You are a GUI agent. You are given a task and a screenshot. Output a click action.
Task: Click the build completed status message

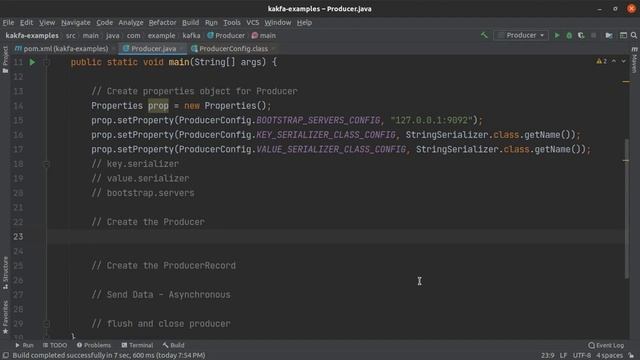click(x=109, y=355)
